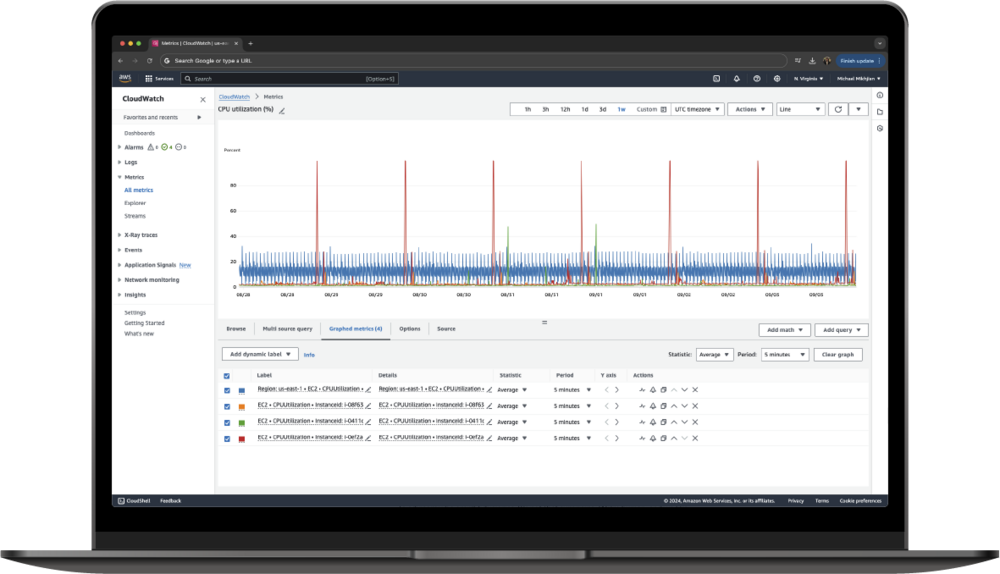This screenshot has height=574, width=1000.
Task: Remove the Region us-east-1 metric row
Action: [x=695, y=390]
